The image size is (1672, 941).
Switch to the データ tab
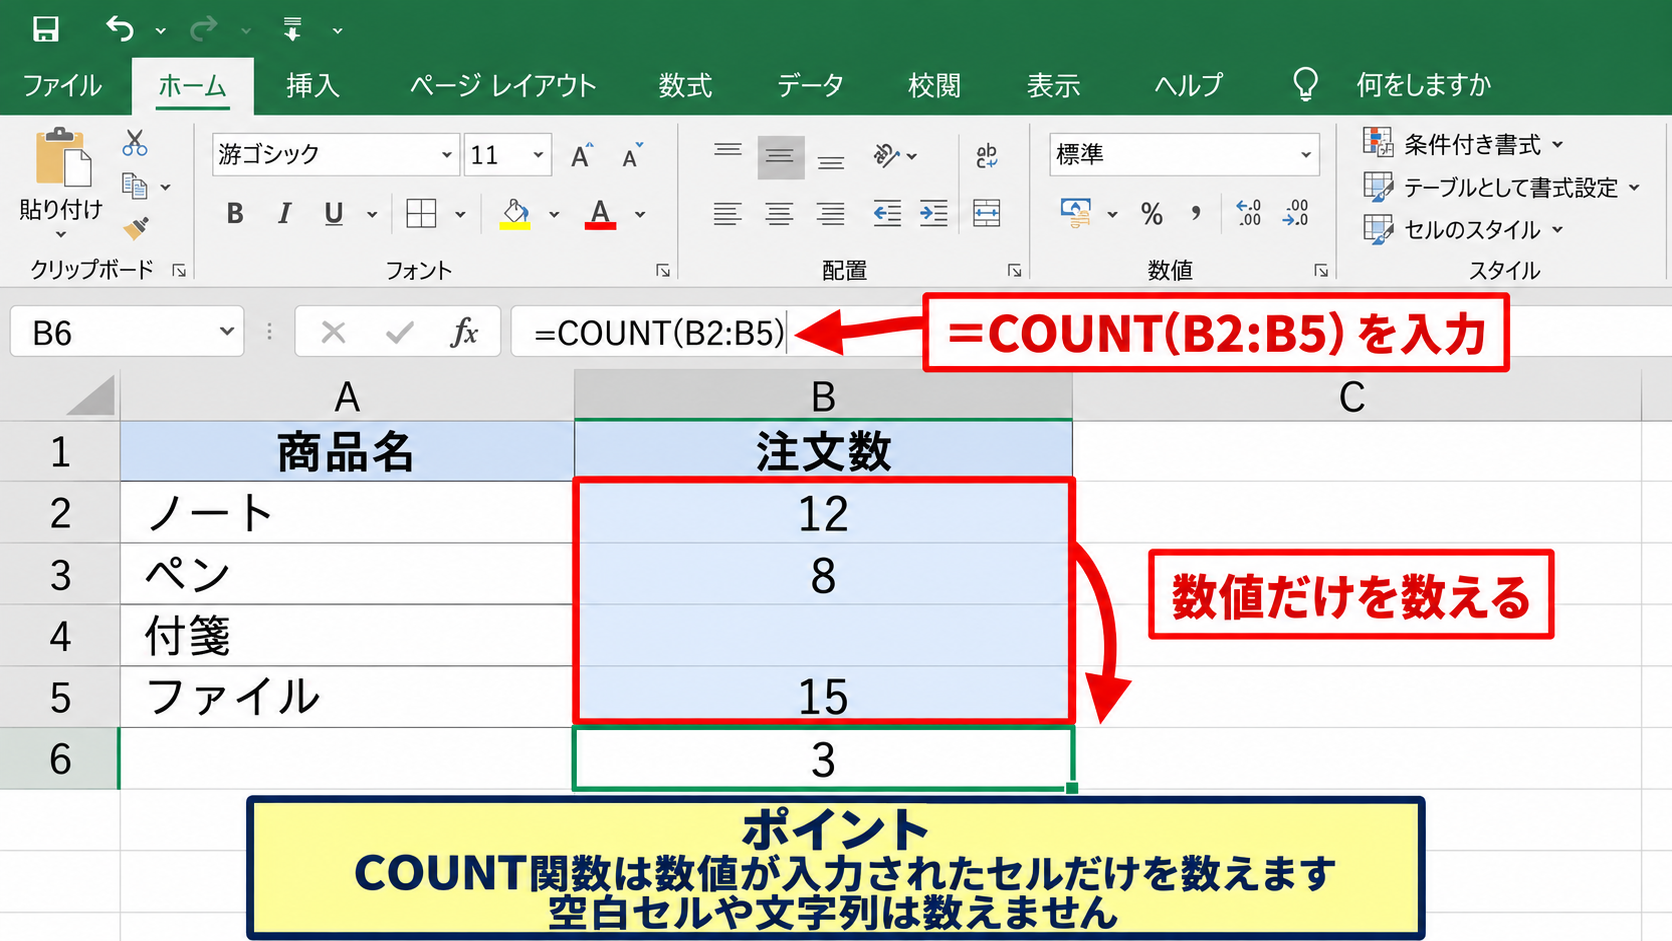click(x=810, y=85)
